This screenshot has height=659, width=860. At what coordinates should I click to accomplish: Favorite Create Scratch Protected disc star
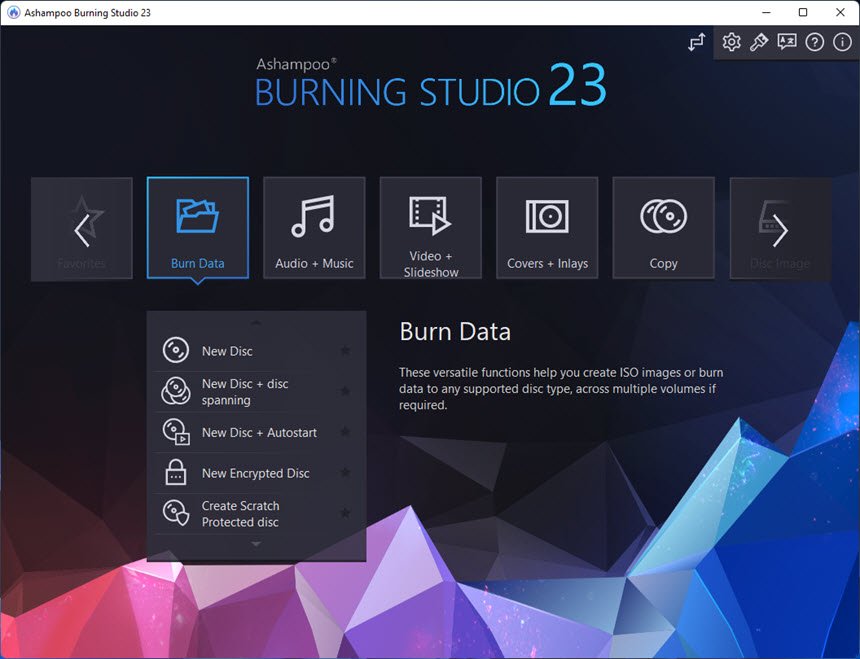coord(345,513)
